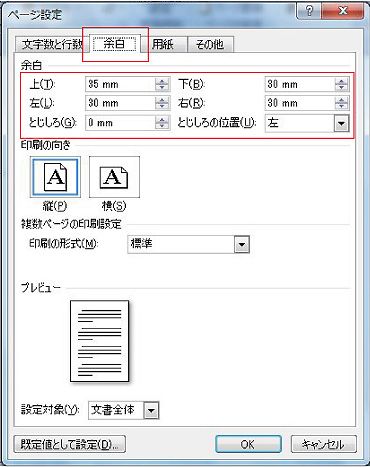
Task: Decrease the 上(T) top margin value
Action: pos(162,88)
